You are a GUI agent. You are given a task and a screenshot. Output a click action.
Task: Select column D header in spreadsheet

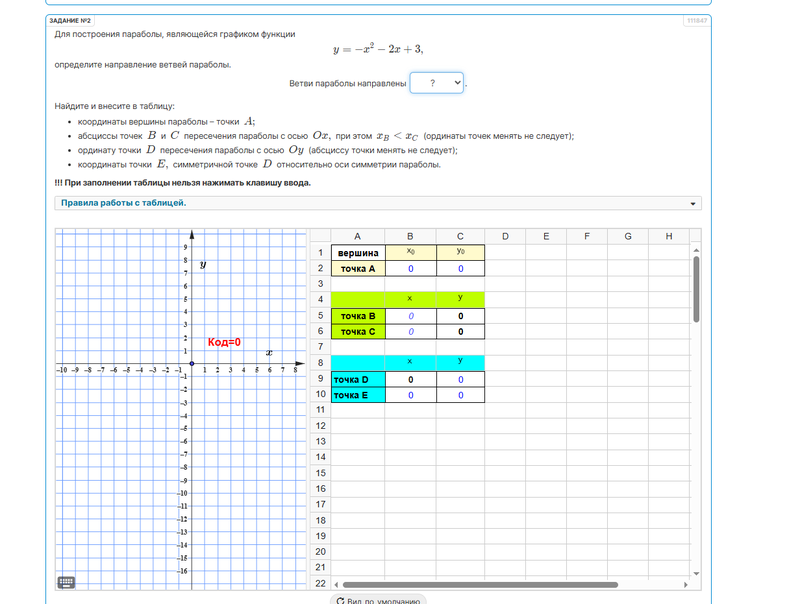pyautogui.click(x=505, y=237)
